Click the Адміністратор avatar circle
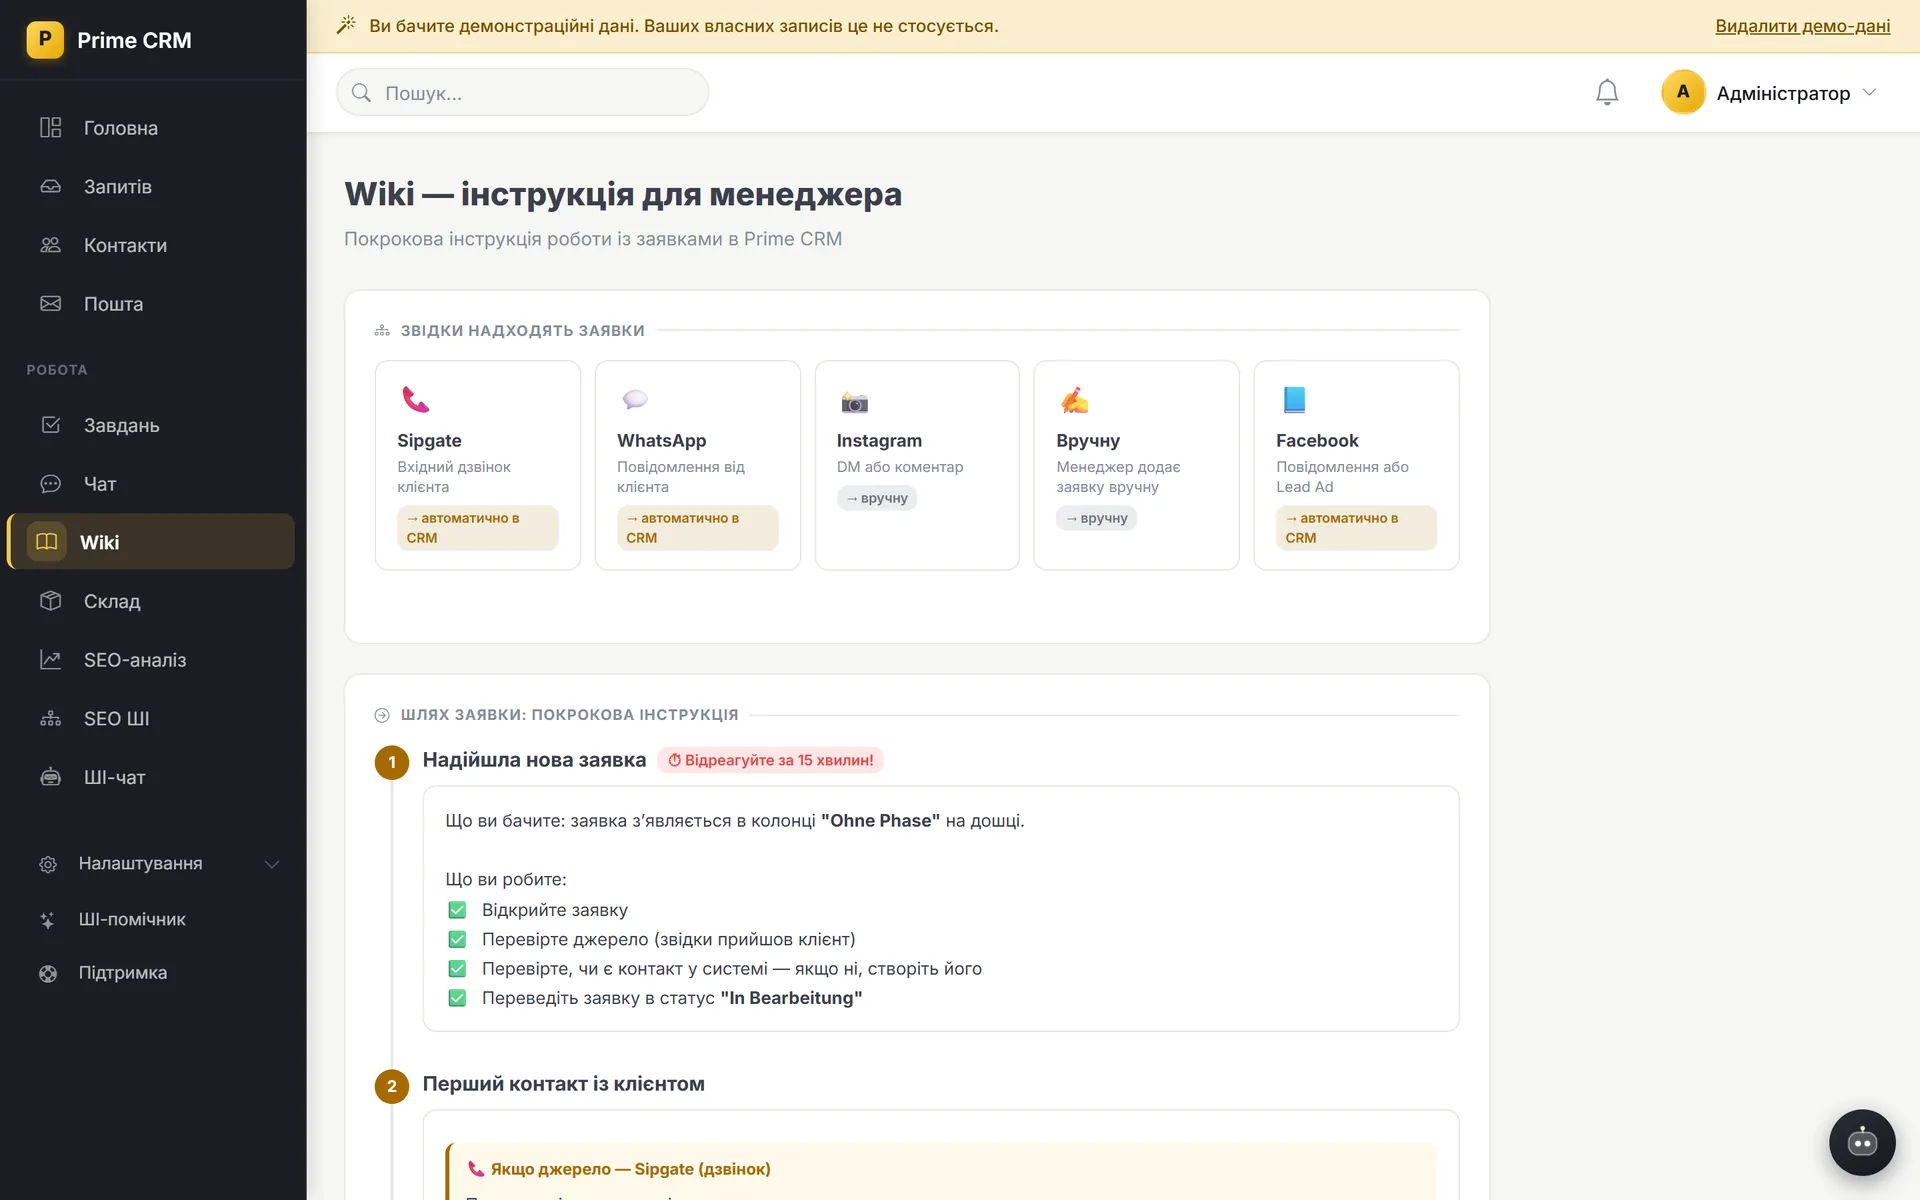1920x1200 pixels. [x=1683, y=92]
